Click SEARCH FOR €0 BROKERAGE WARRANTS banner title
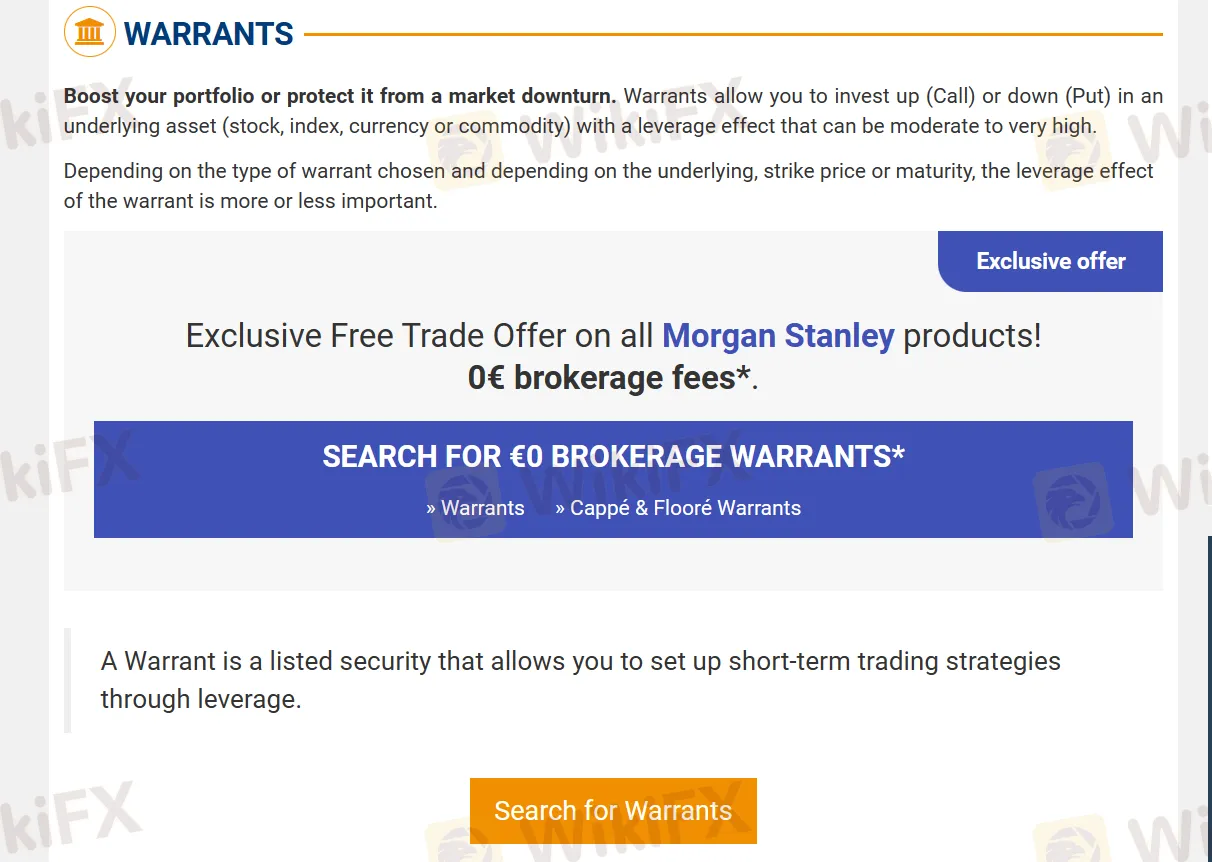This screenshot has height=862, width=1212. click(613, 457)
